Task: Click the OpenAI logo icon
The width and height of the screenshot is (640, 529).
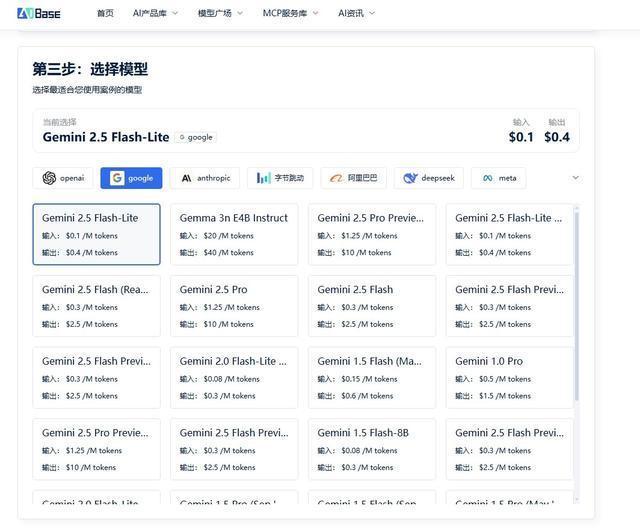Action: point(49,178)
